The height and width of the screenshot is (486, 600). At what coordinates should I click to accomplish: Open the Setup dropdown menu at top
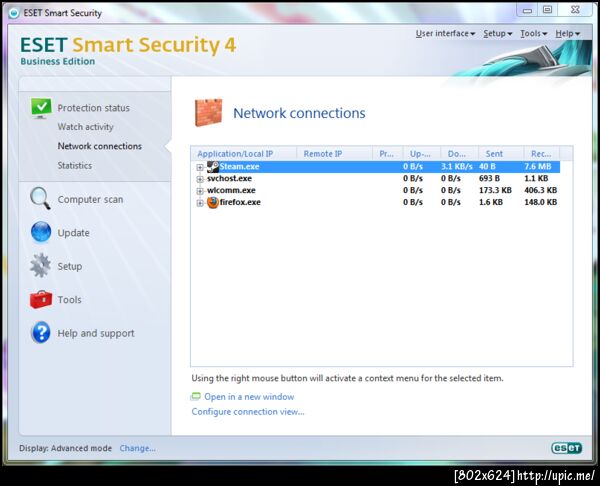(497, 34)
